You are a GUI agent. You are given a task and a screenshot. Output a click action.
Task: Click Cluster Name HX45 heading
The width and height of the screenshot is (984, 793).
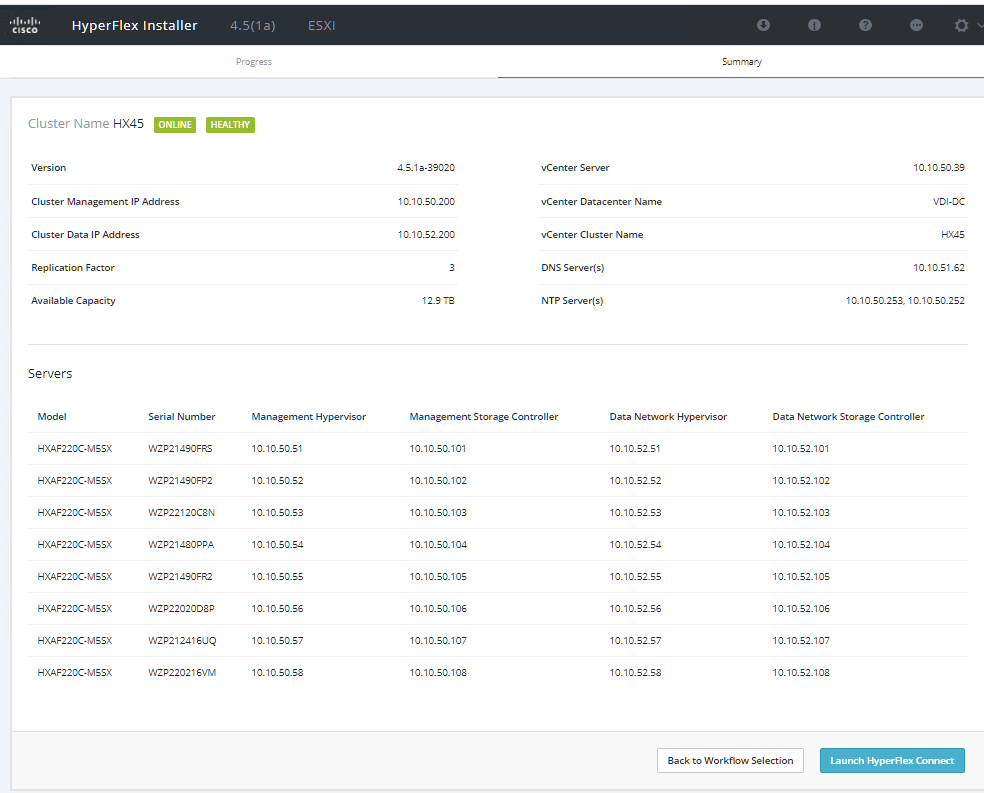(x=86, y=124)
